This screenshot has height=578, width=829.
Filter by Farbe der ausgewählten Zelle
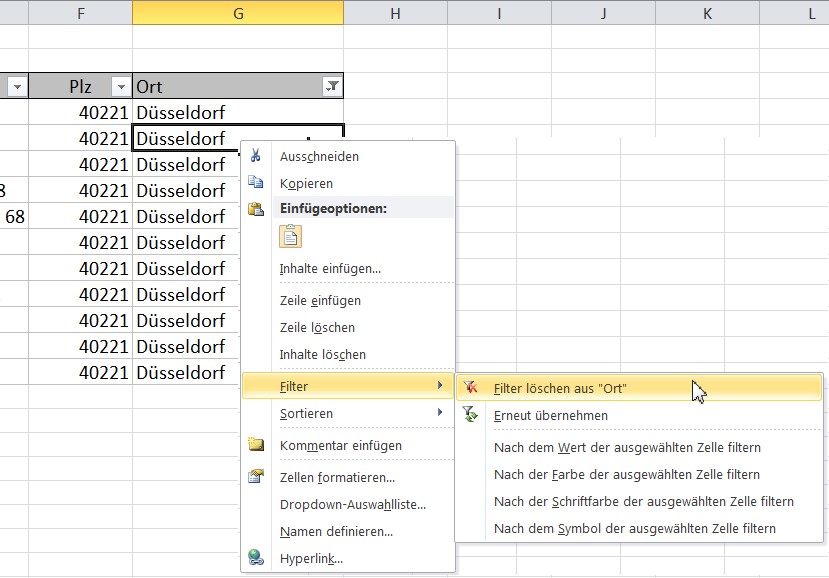(x=639, y=474)
